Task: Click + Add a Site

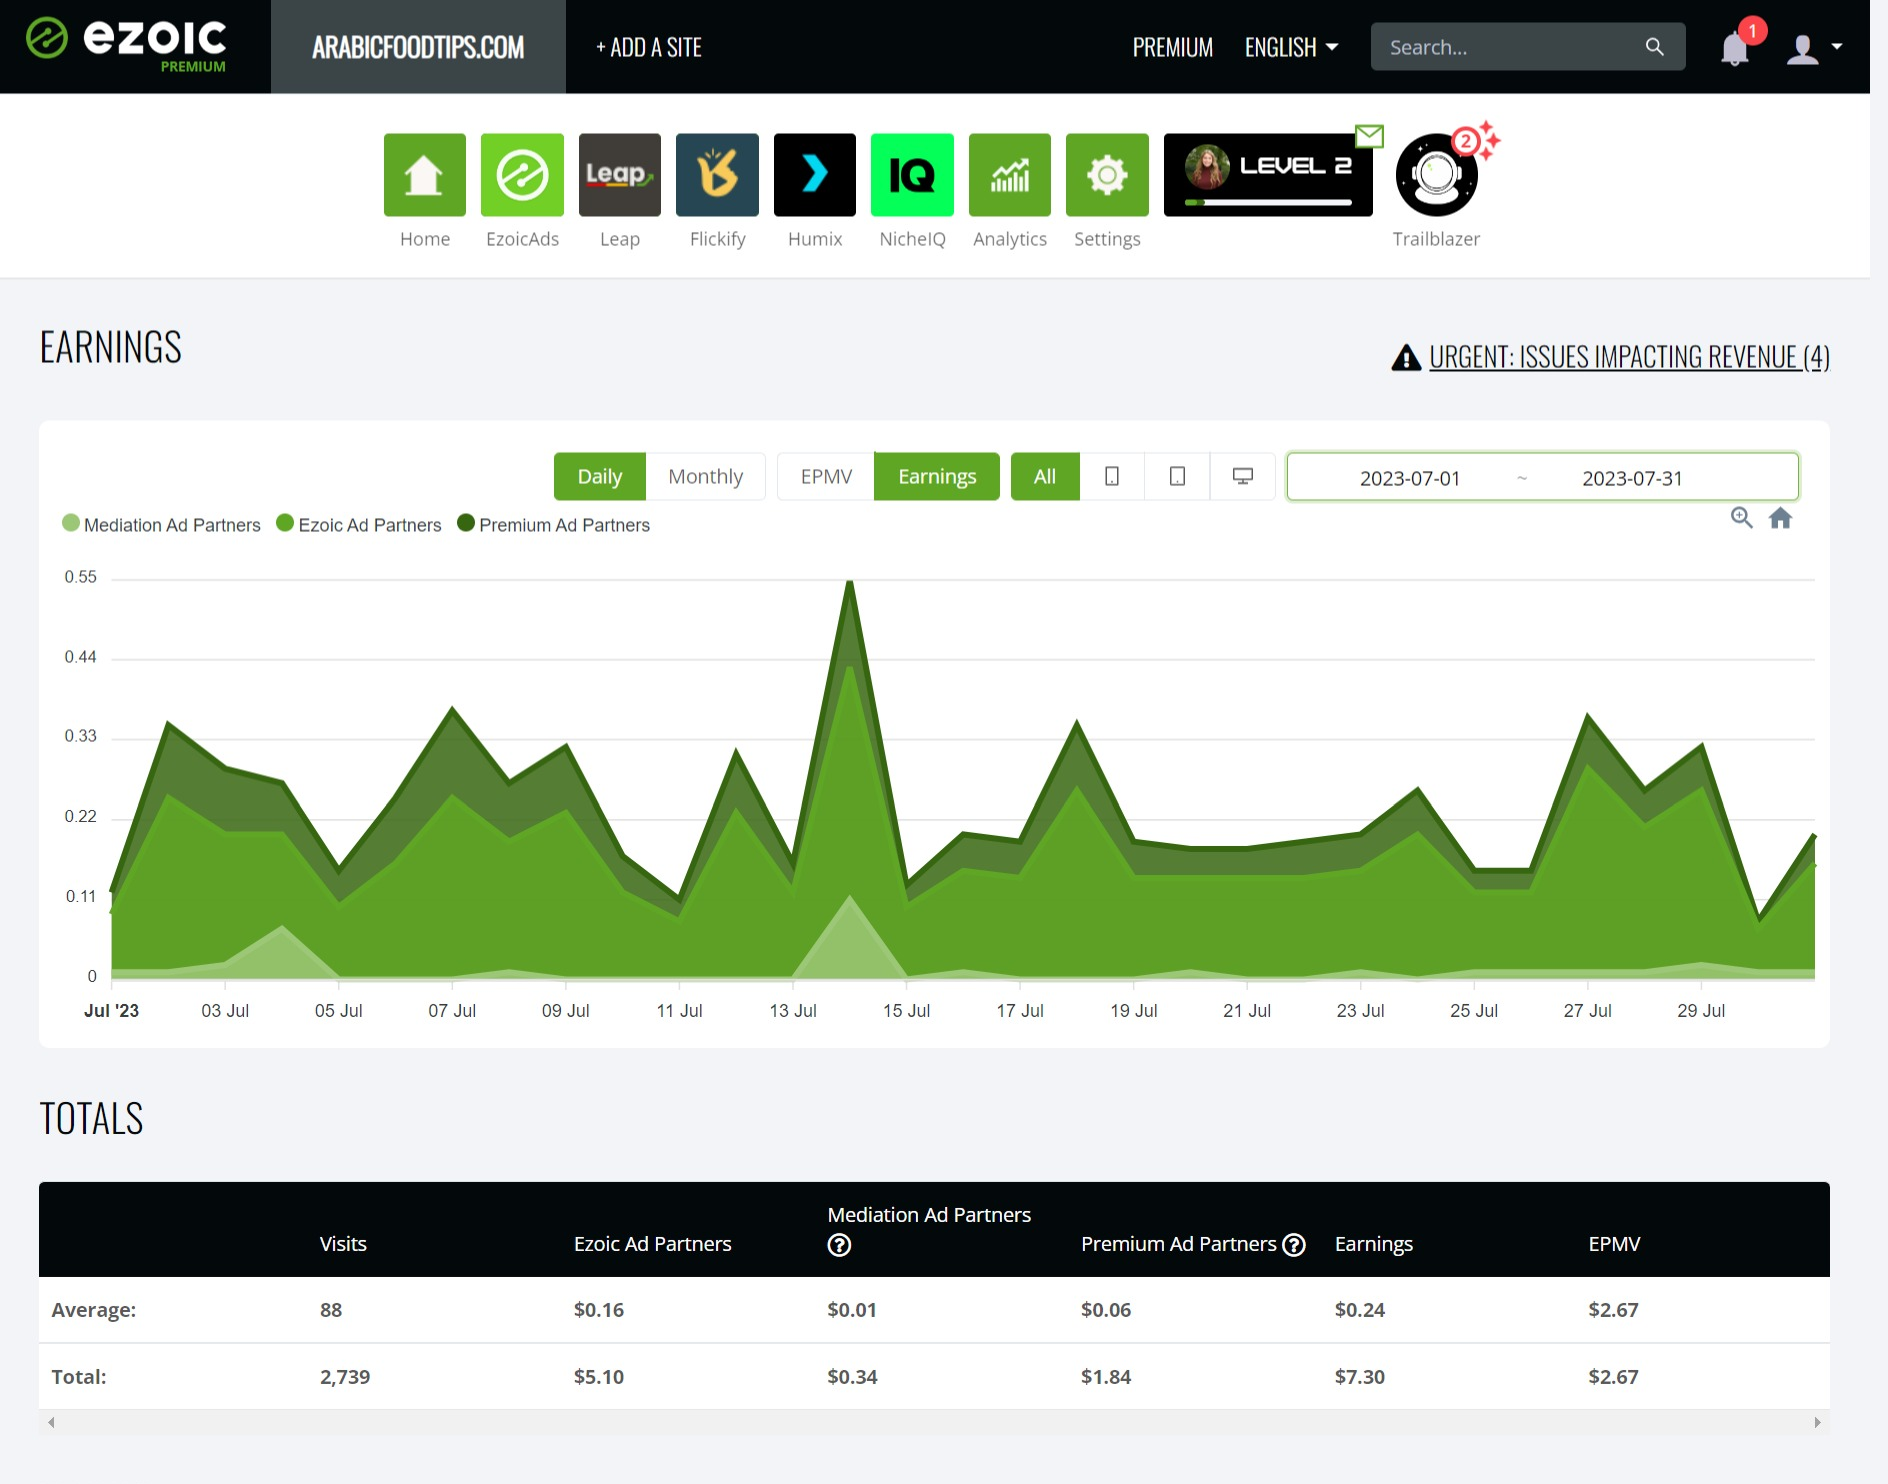Action: pos(649,47)
